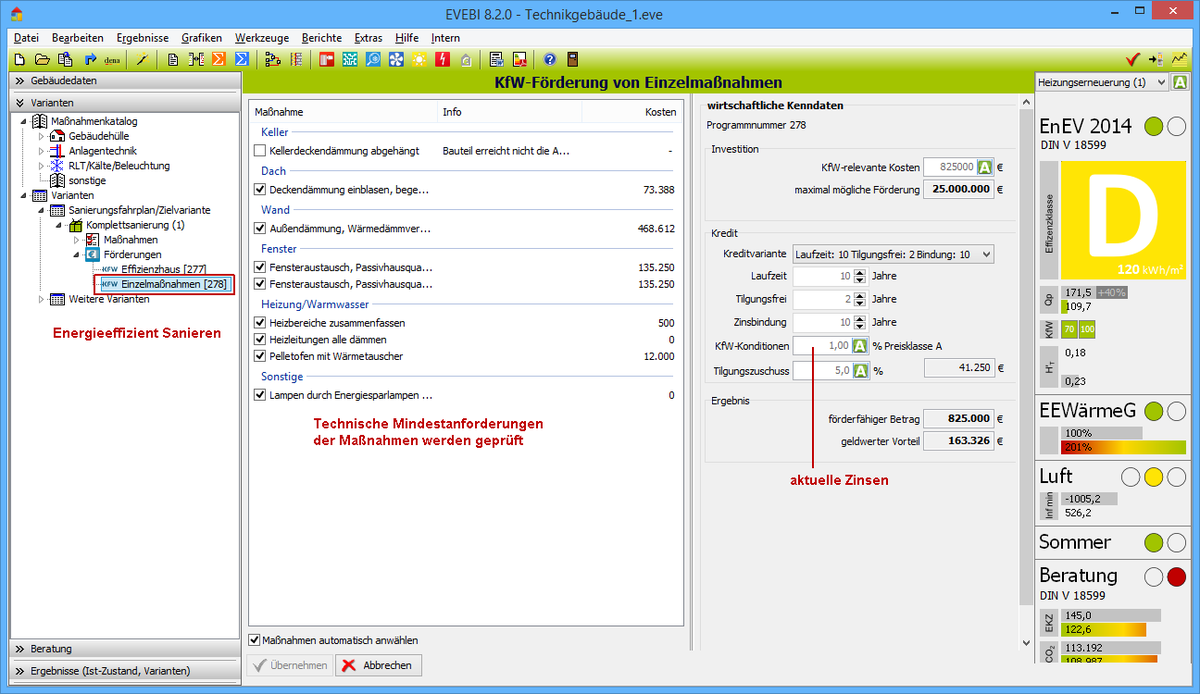Click the orange sigma toolbar icon
The height and width of the screenshot is (694, 1200).
click(x=218, y=59)
